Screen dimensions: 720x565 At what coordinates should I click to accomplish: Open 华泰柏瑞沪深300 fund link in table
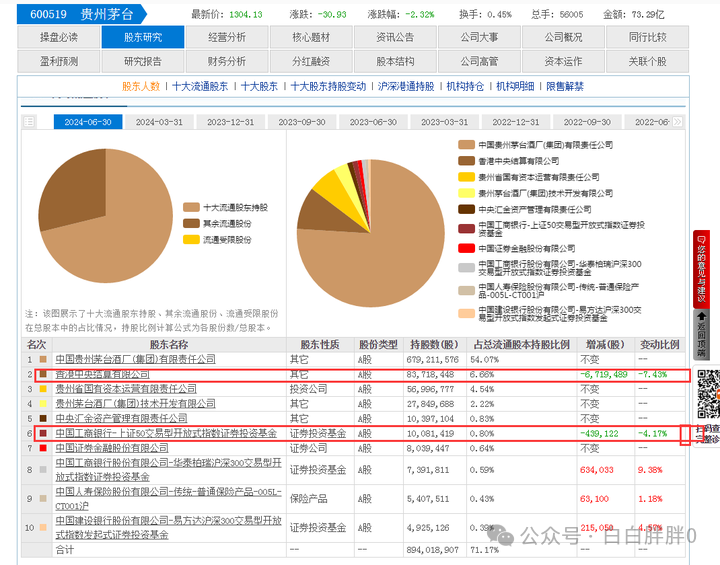[169, 469]
